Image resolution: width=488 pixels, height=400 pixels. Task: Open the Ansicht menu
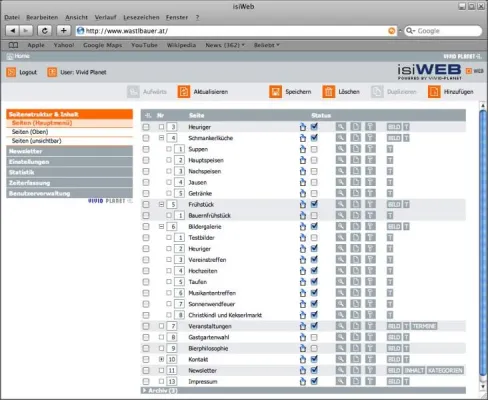tap(76, 17)
